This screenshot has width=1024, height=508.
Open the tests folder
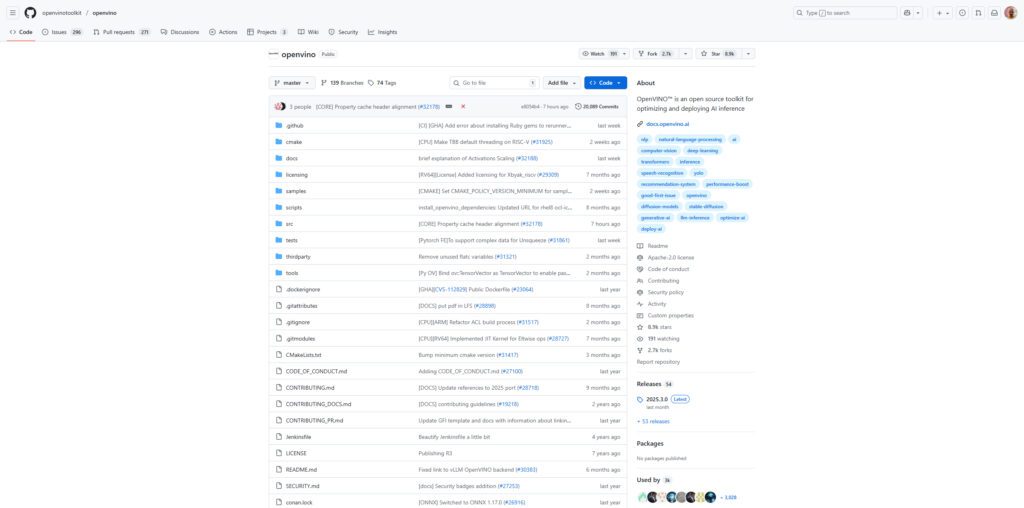pos(291,240)
